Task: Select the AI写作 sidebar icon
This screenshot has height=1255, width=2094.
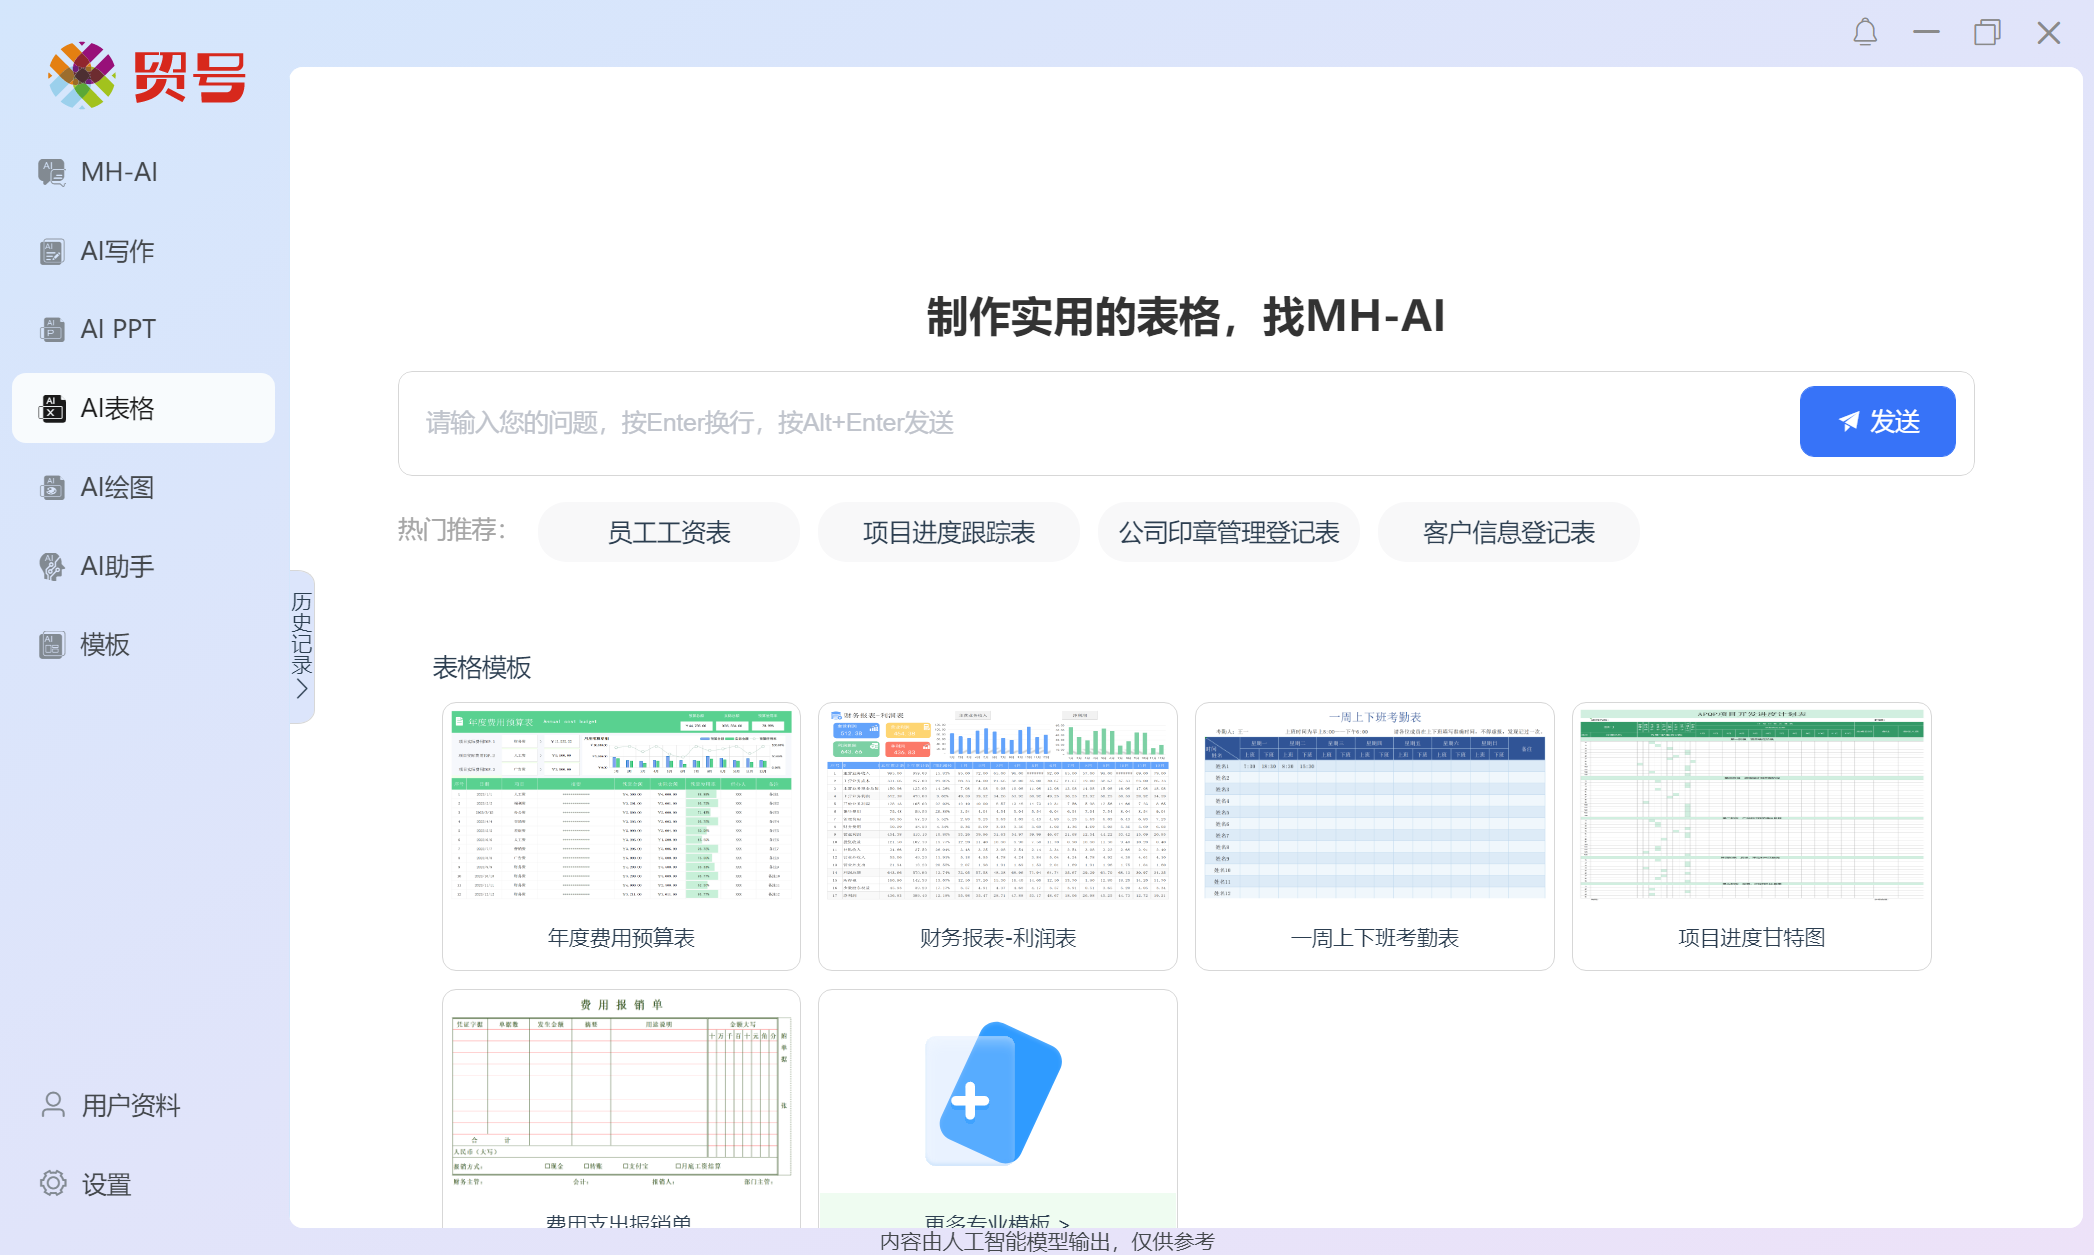Action: (x=52, y=251)
